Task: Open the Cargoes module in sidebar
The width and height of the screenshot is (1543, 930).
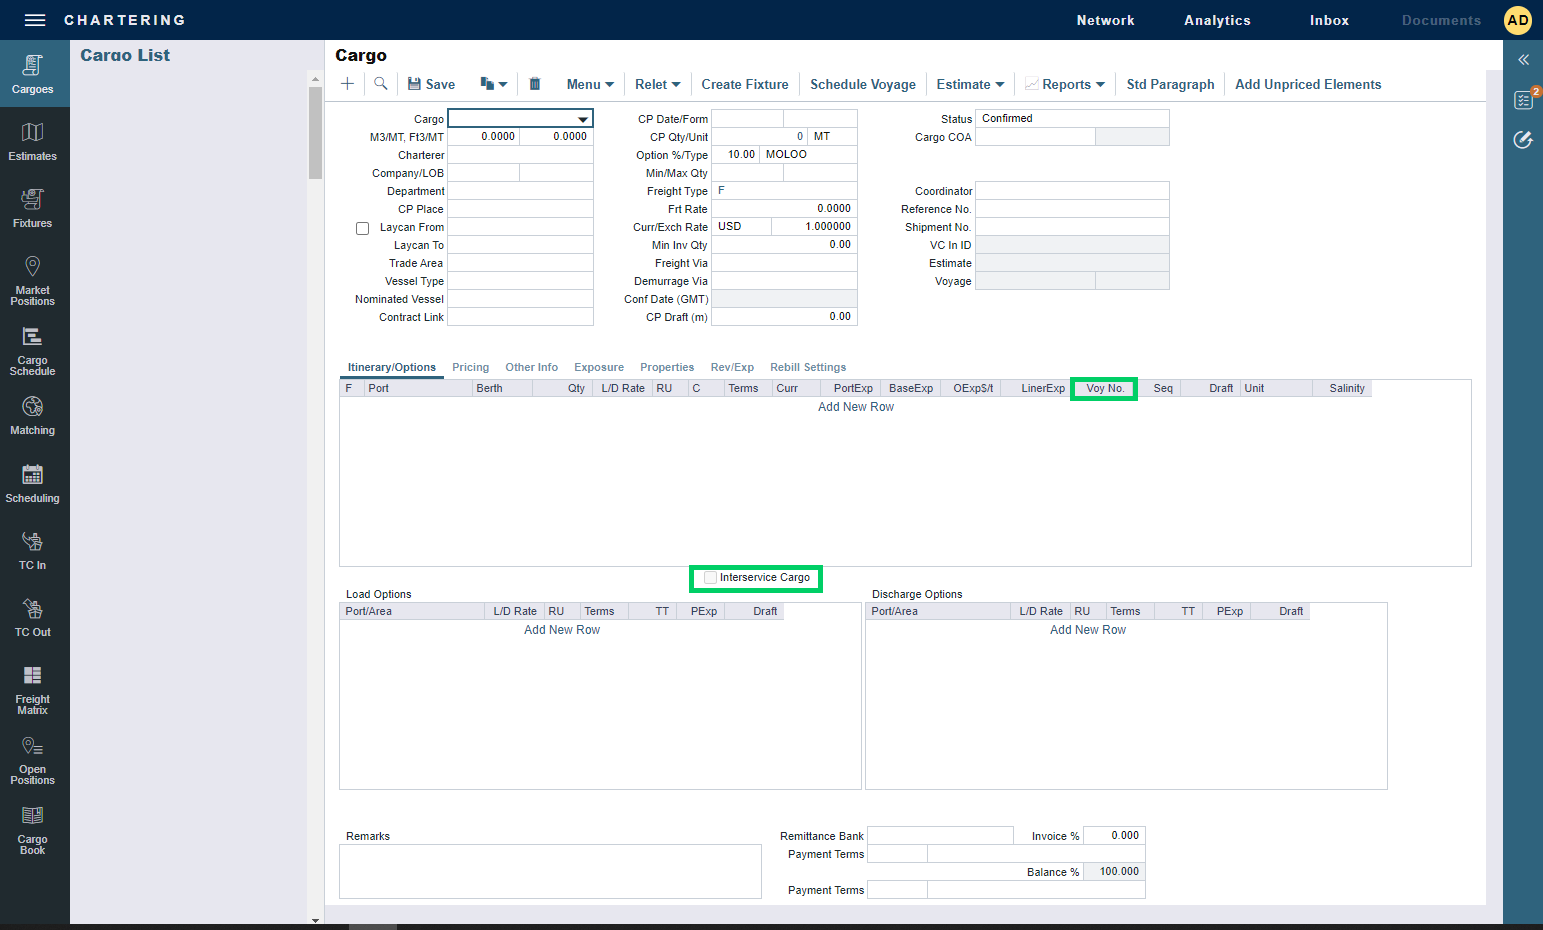Action: point(33,75)
